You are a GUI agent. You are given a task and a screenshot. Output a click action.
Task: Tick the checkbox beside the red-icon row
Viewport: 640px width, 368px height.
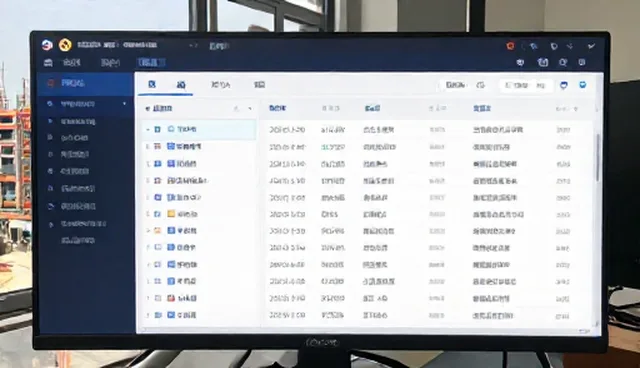158,298
